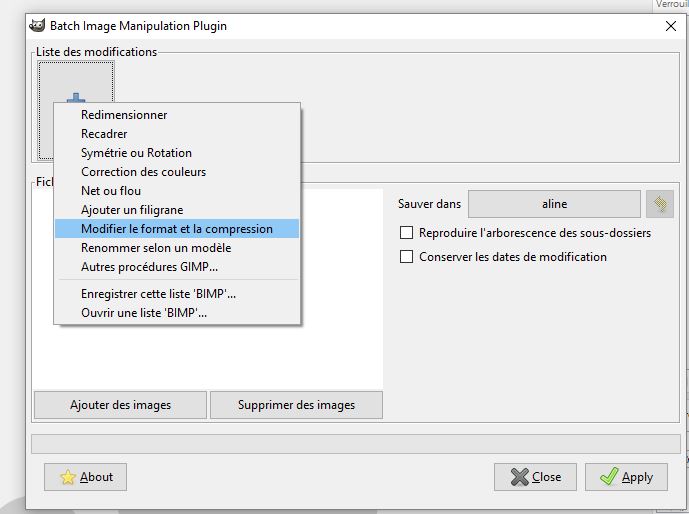Viewport: 689px width, 514px height.
Task: Click the progress bar above About
Action: [x=356, y=444]
